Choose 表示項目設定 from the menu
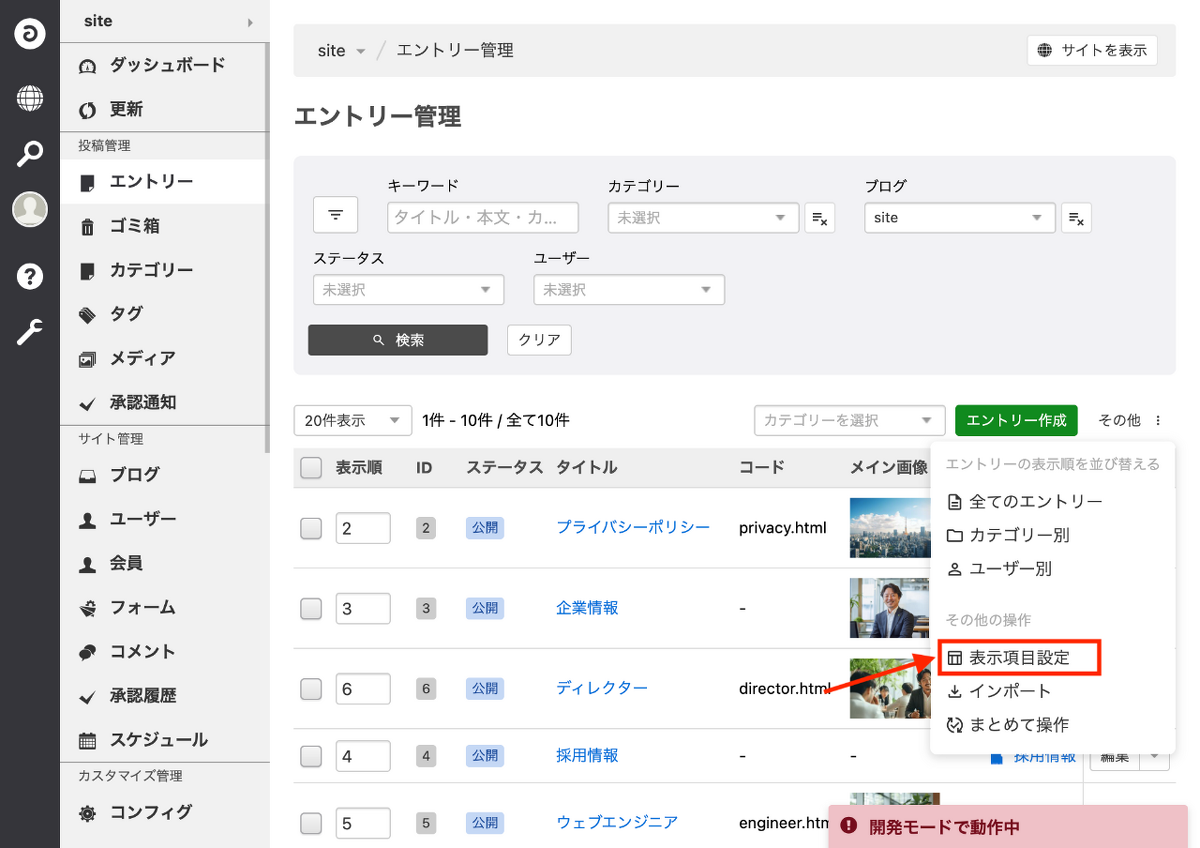Screen dimensions: 1200x848 coord(1018,658)
